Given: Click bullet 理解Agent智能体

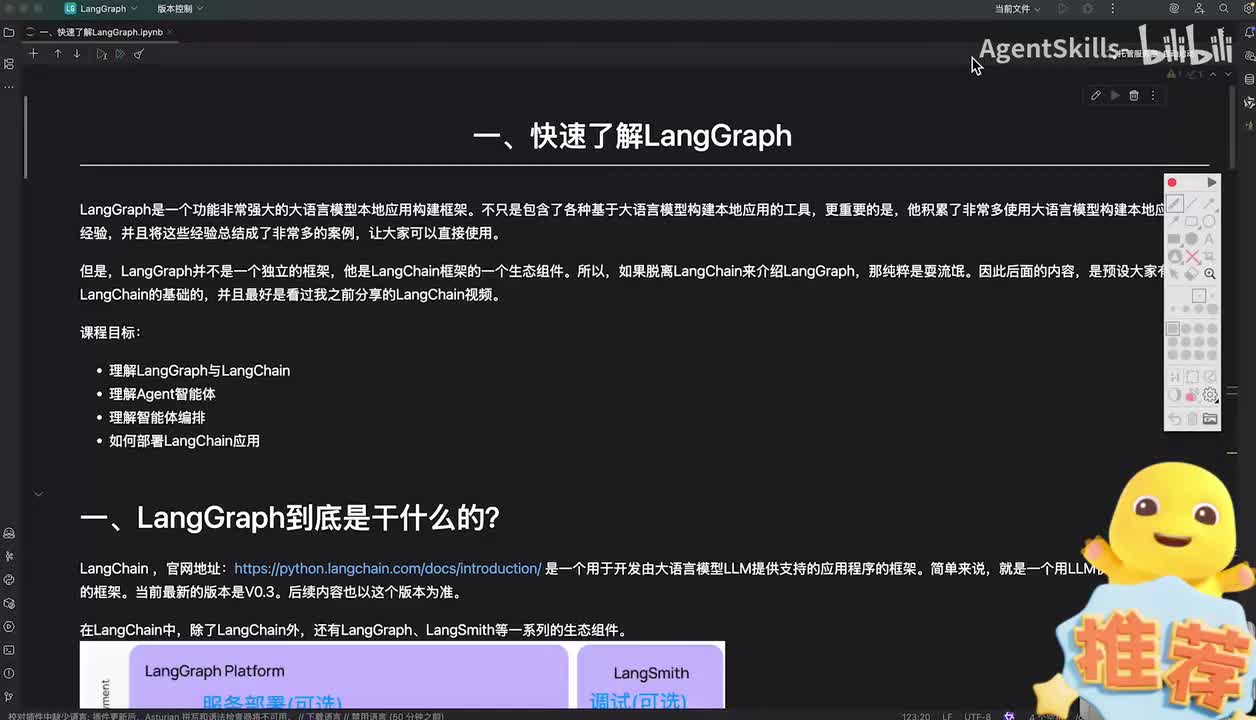Looking at the screenshot, I should coord(162,394).
